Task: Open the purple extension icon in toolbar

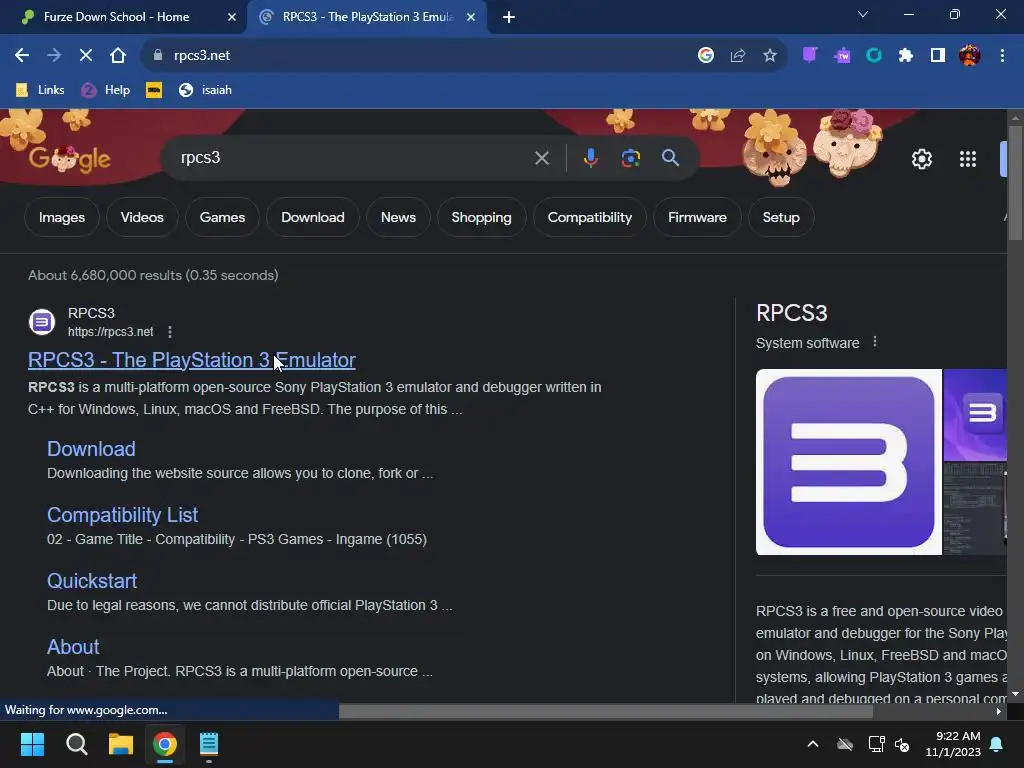Action: 810,56
